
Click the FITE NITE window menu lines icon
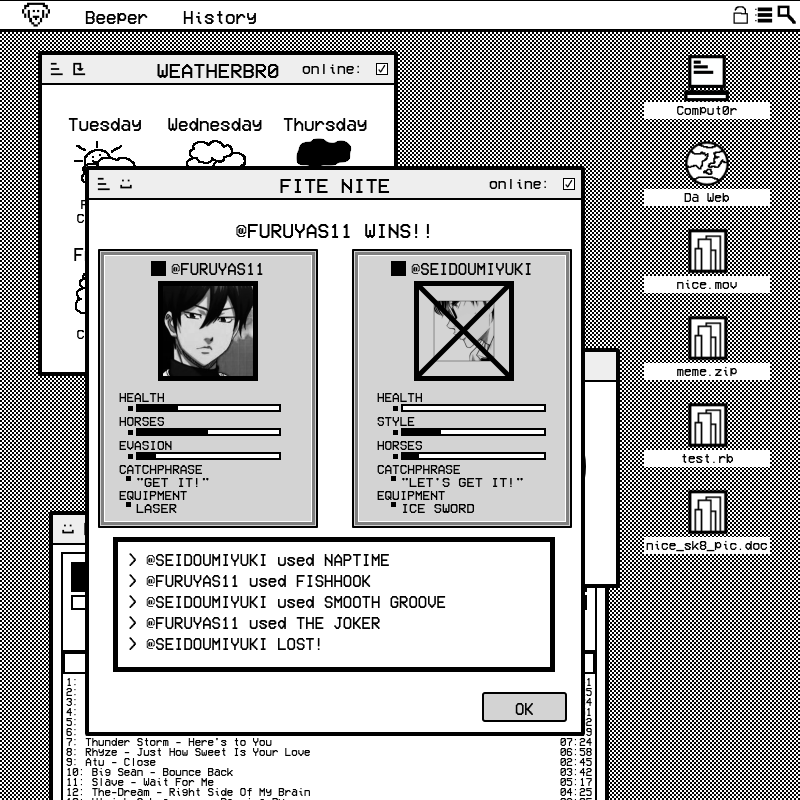(104, 184)
